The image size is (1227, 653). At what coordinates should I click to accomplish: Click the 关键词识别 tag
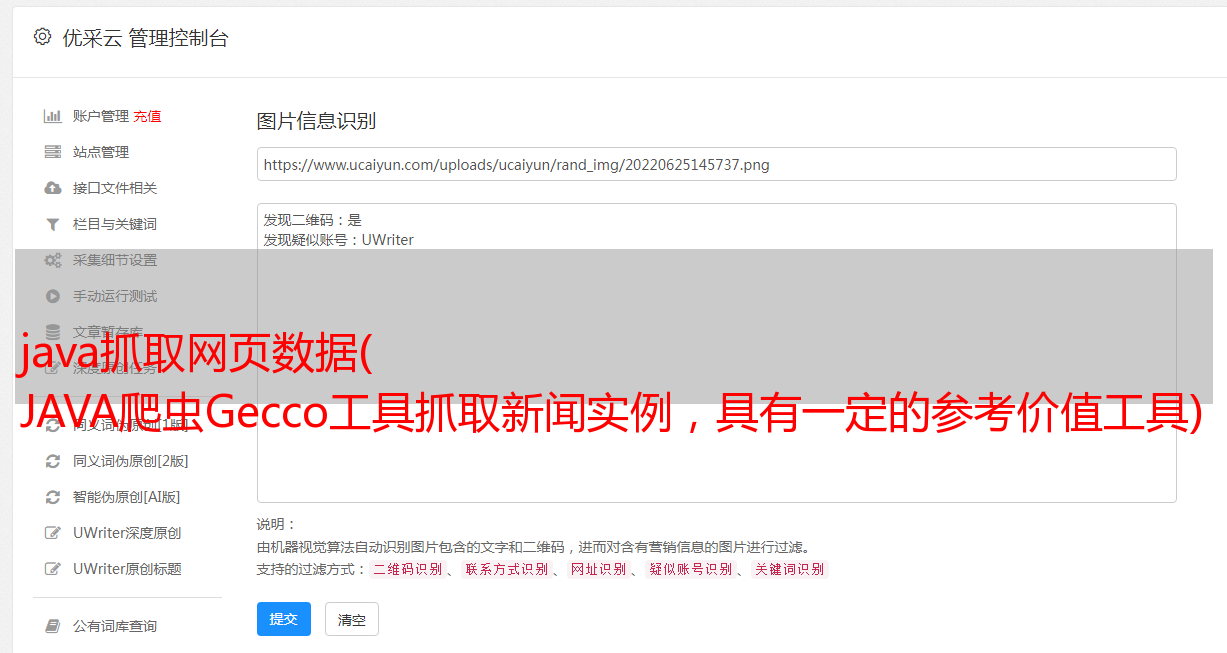(790, 569)
